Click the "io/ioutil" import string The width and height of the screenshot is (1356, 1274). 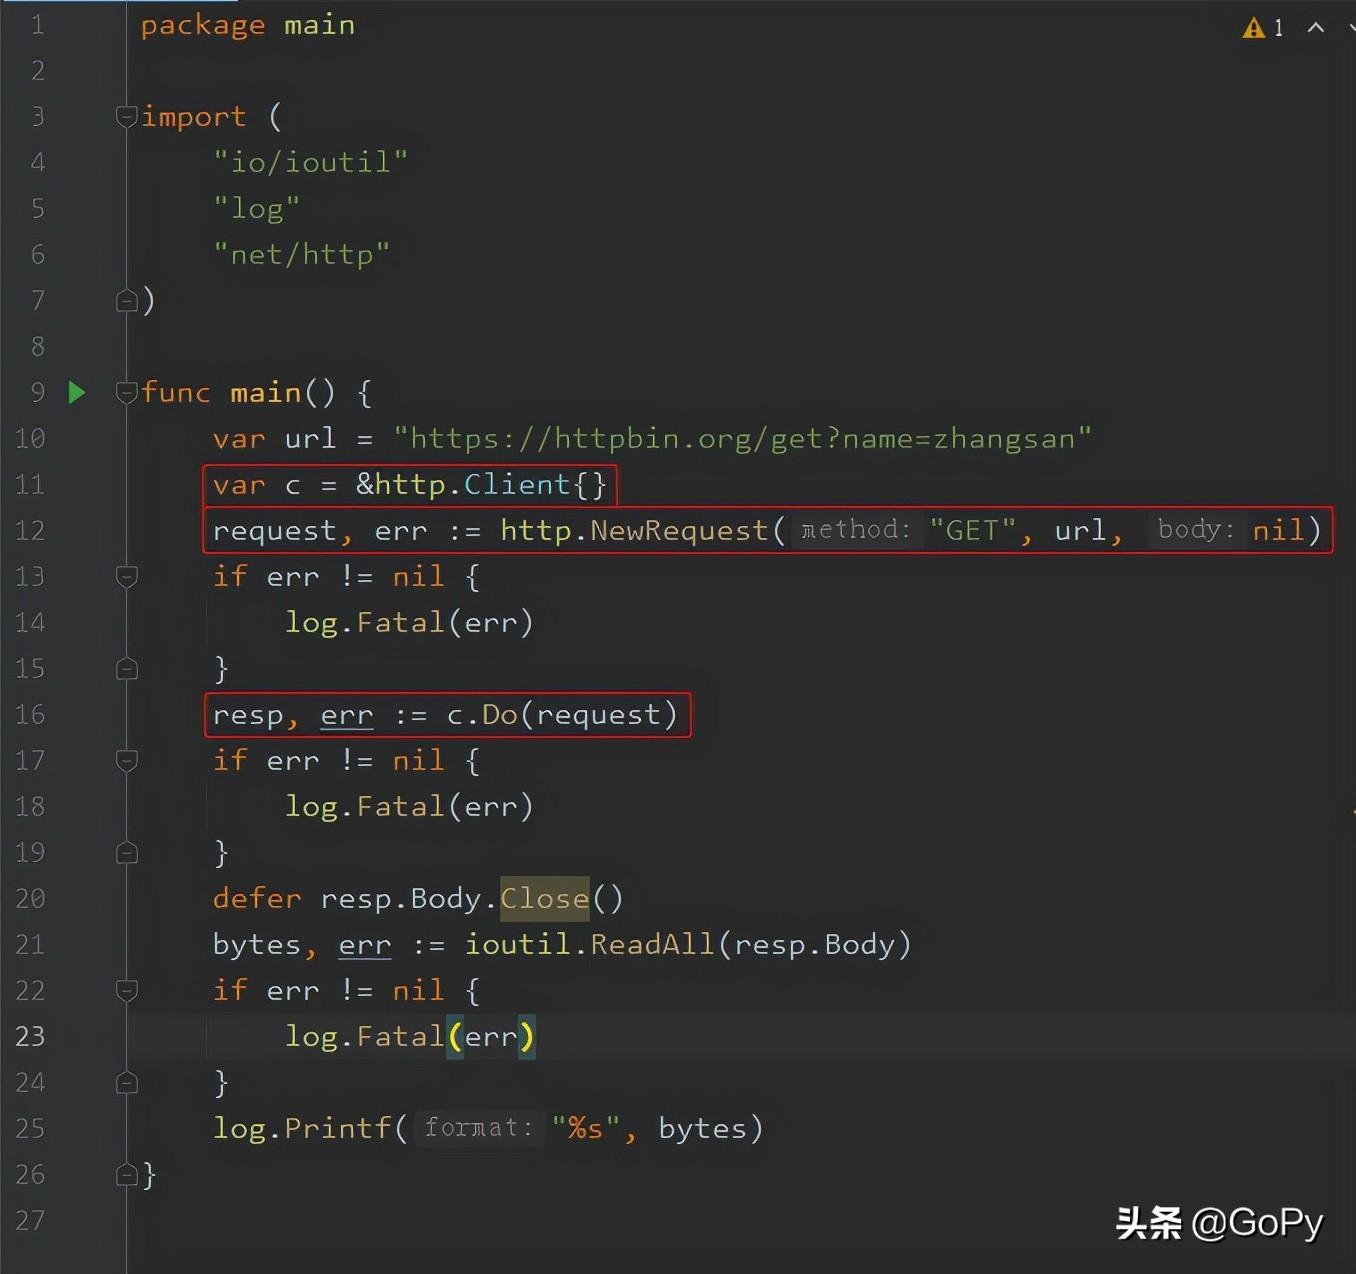tap(311, 162)
